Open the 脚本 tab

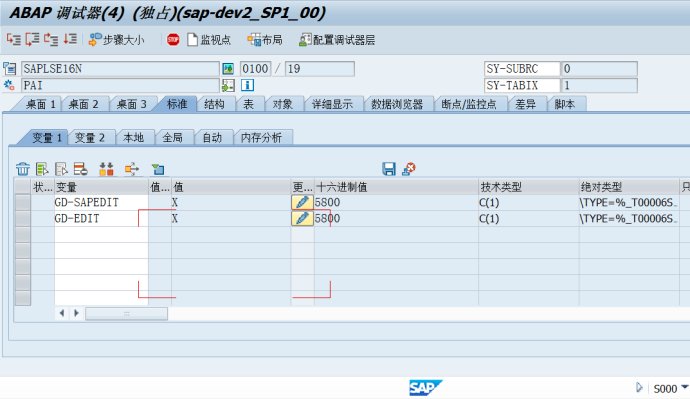click(565, 104)
